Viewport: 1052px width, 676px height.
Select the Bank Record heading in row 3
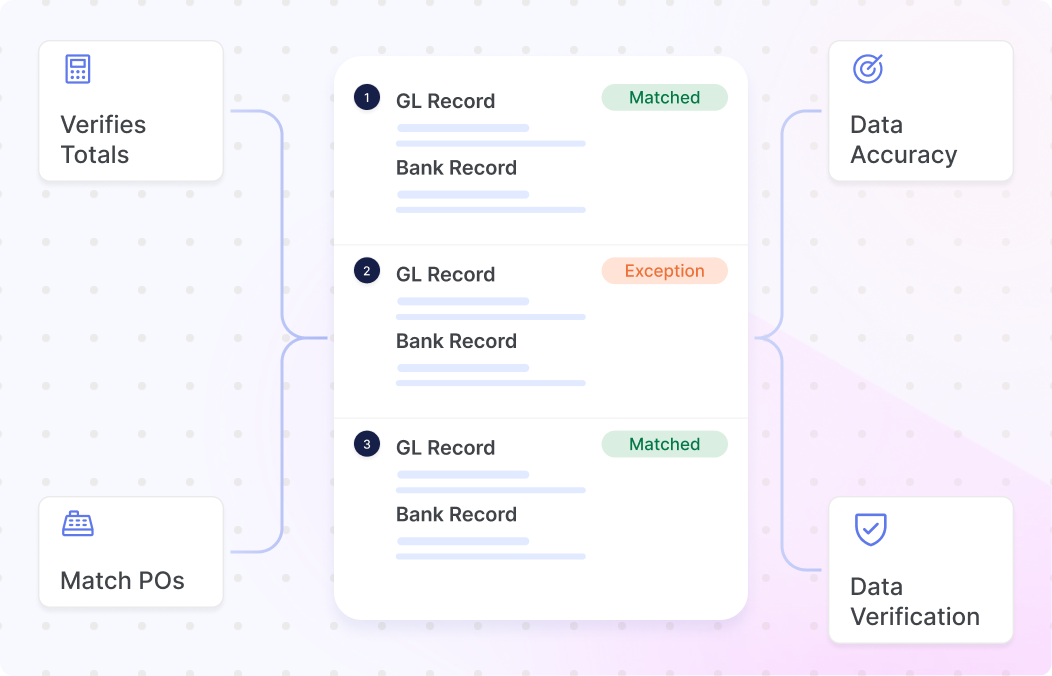[456, 514]
